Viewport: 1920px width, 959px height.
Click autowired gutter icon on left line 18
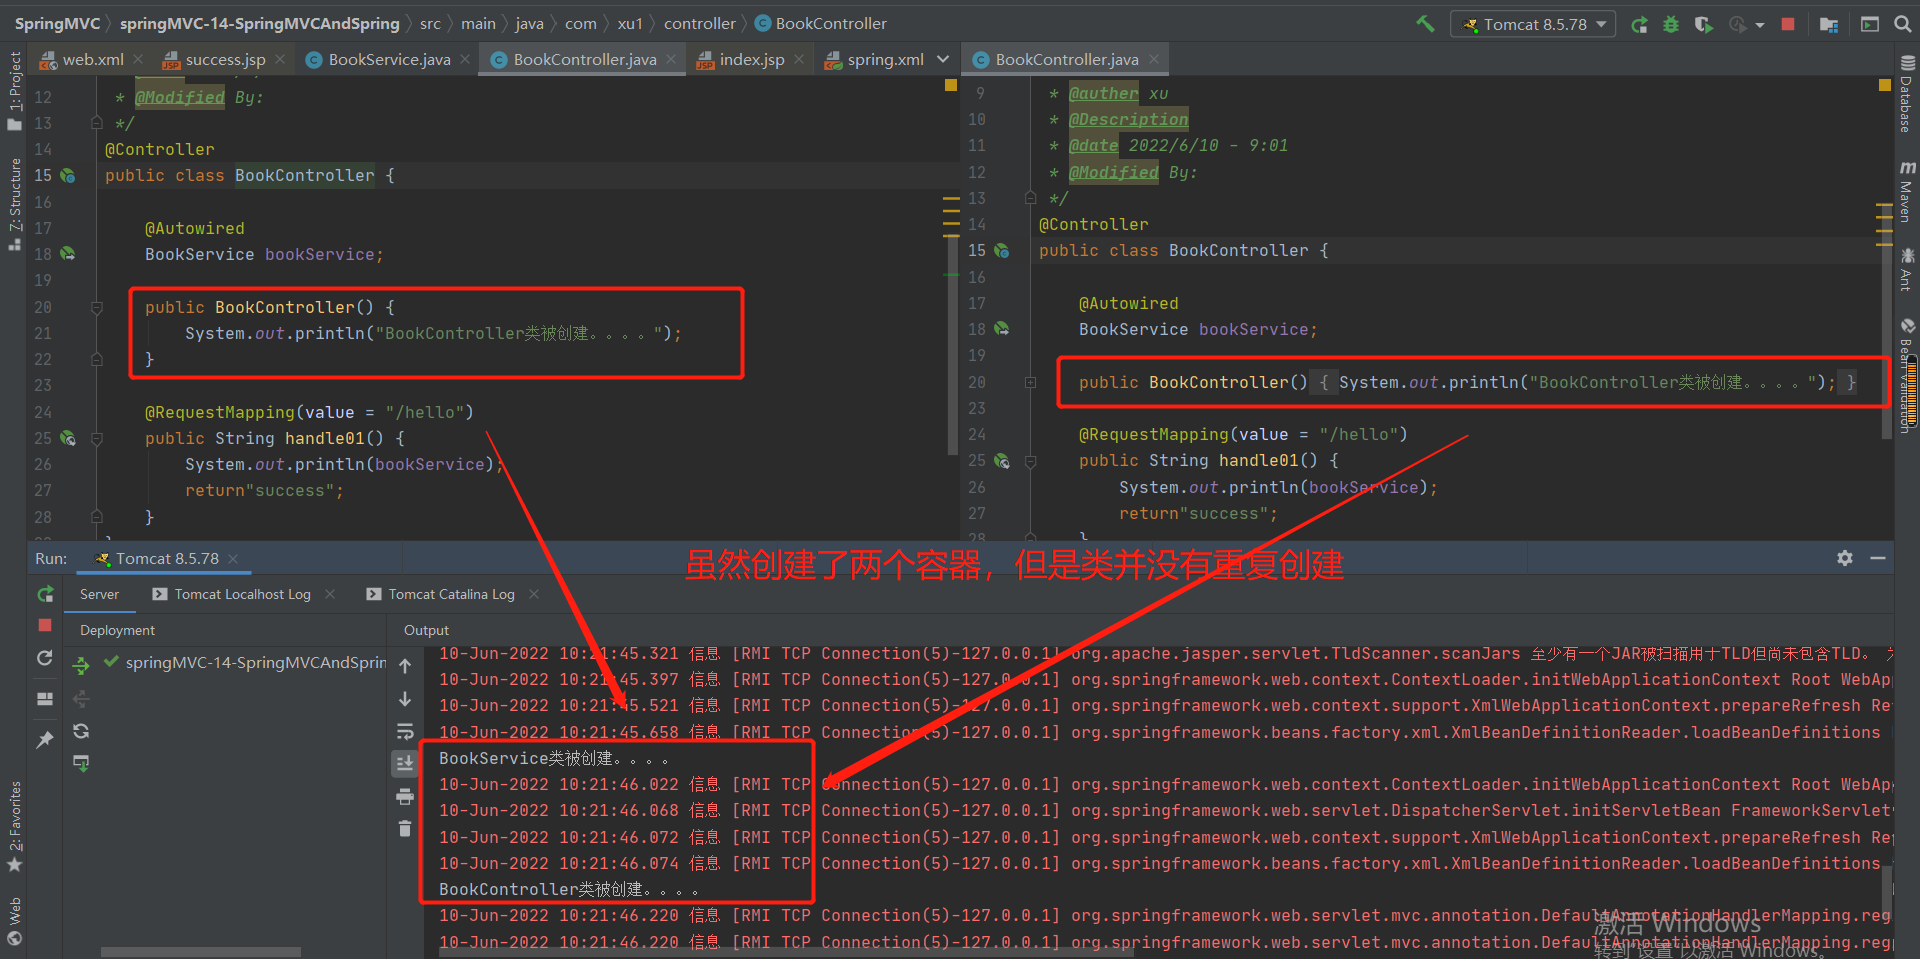(67, 254)
